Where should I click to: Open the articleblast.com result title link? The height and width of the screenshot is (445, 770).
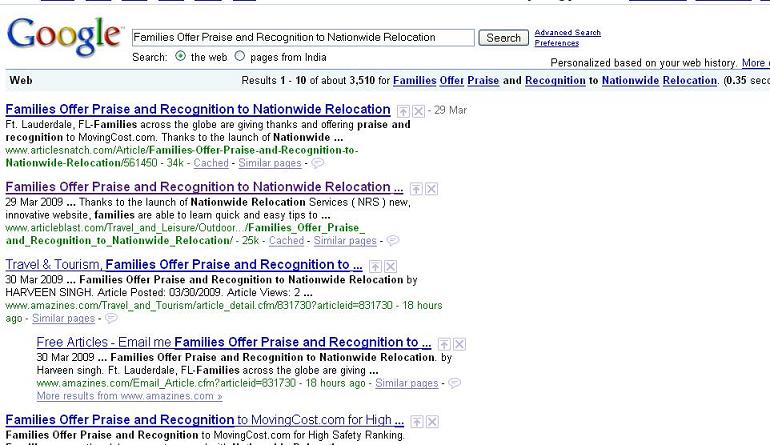[x=204, y=187]
